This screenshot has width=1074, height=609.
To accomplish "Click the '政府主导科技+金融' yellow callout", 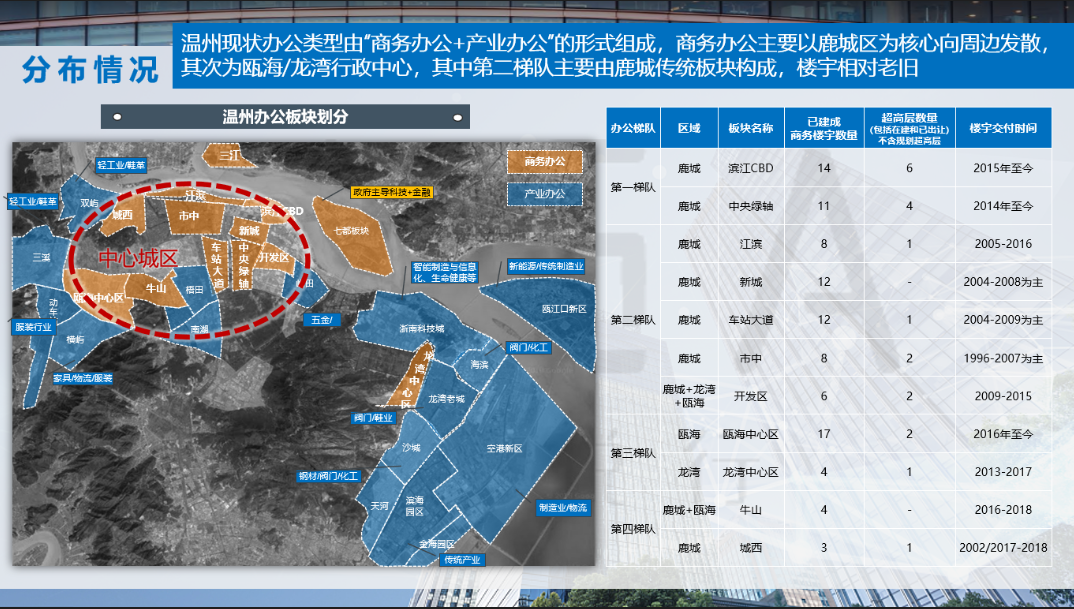I will point(391,192).
